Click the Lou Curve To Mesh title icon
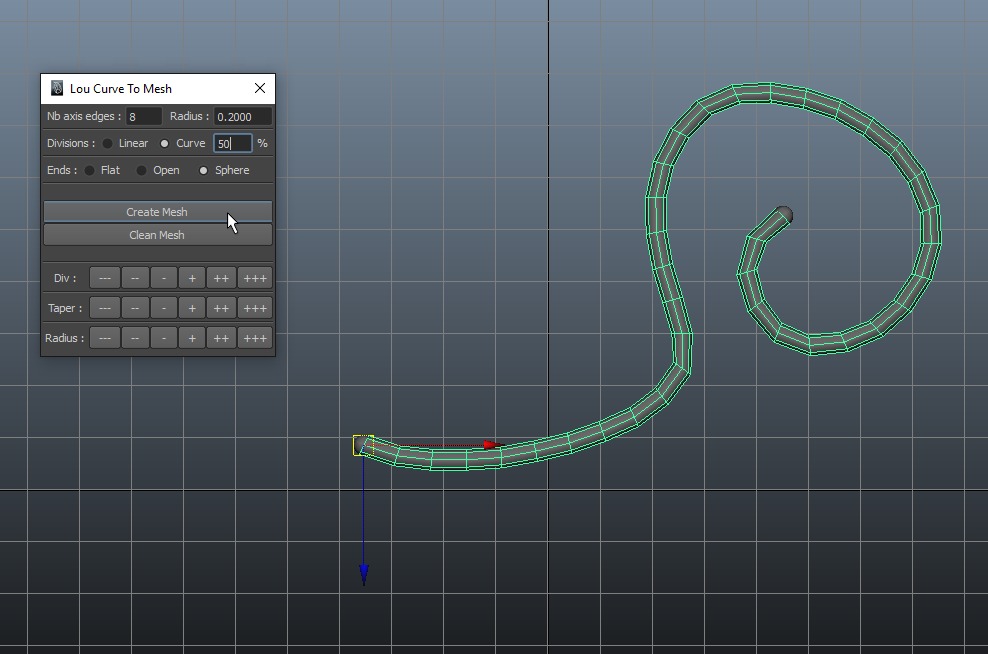 pos(57,88)
